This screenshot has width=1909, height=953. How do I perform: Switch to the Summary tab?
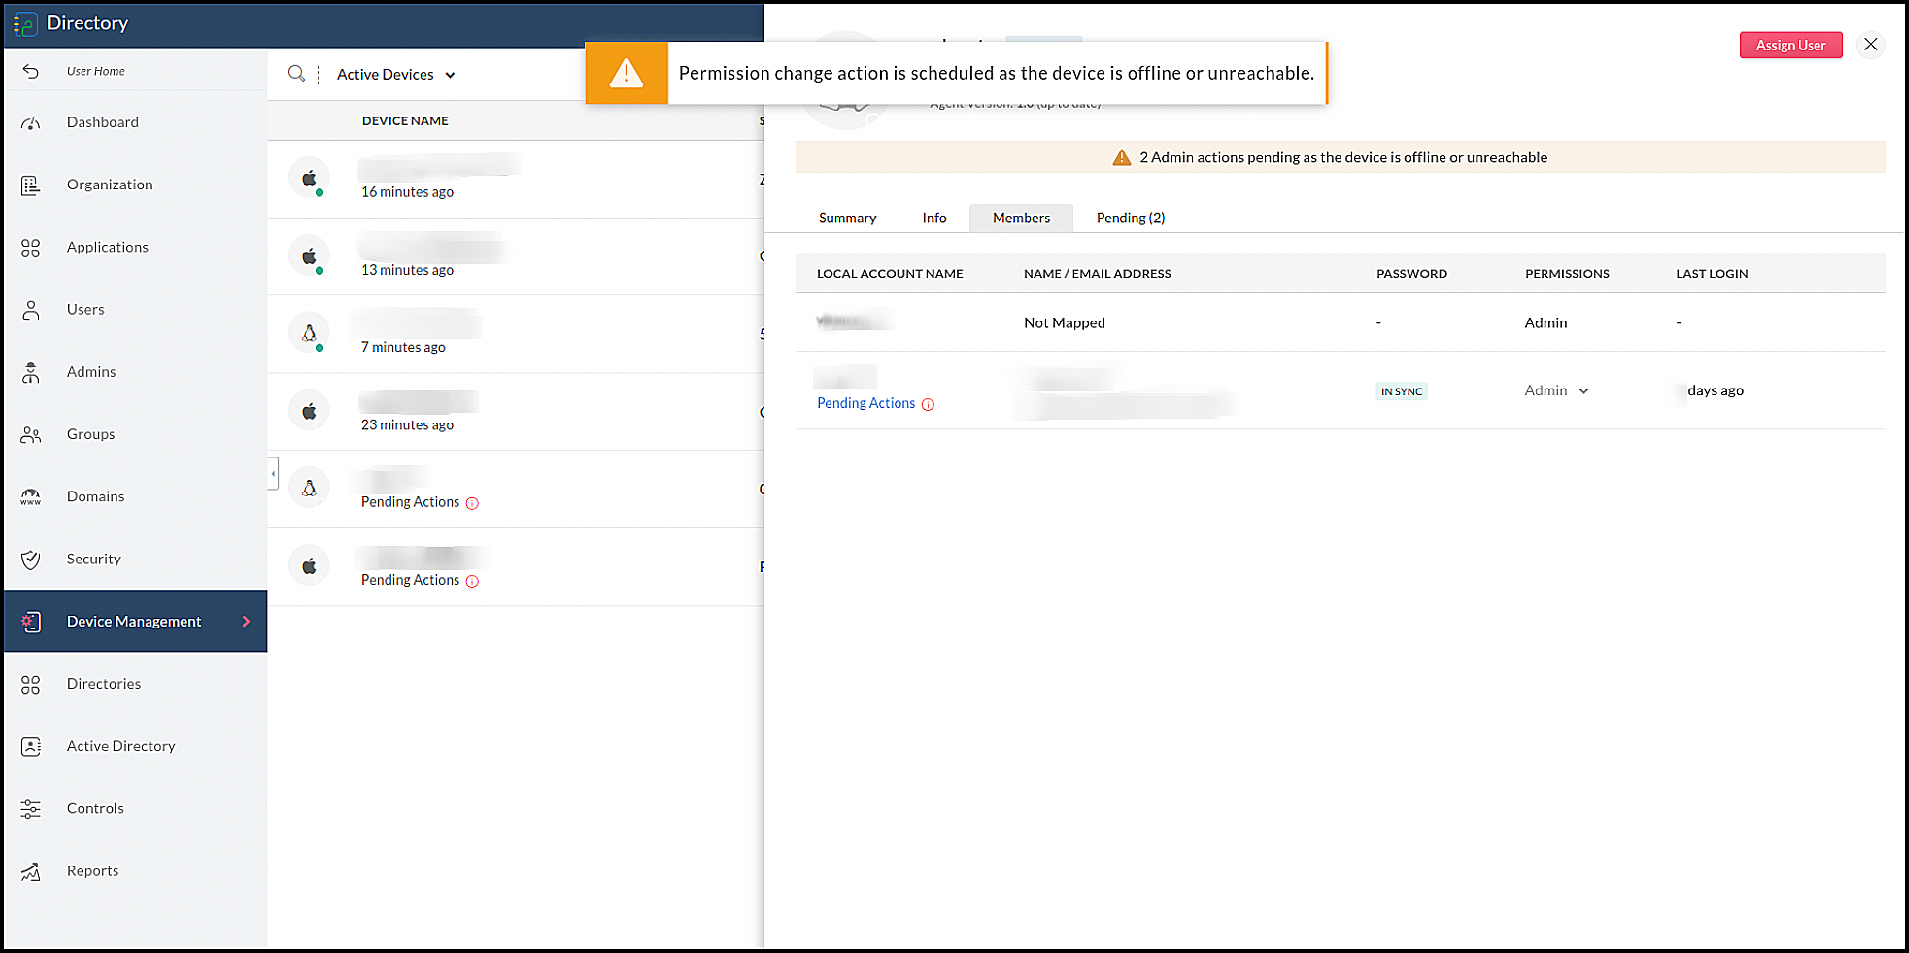[847, 218]
